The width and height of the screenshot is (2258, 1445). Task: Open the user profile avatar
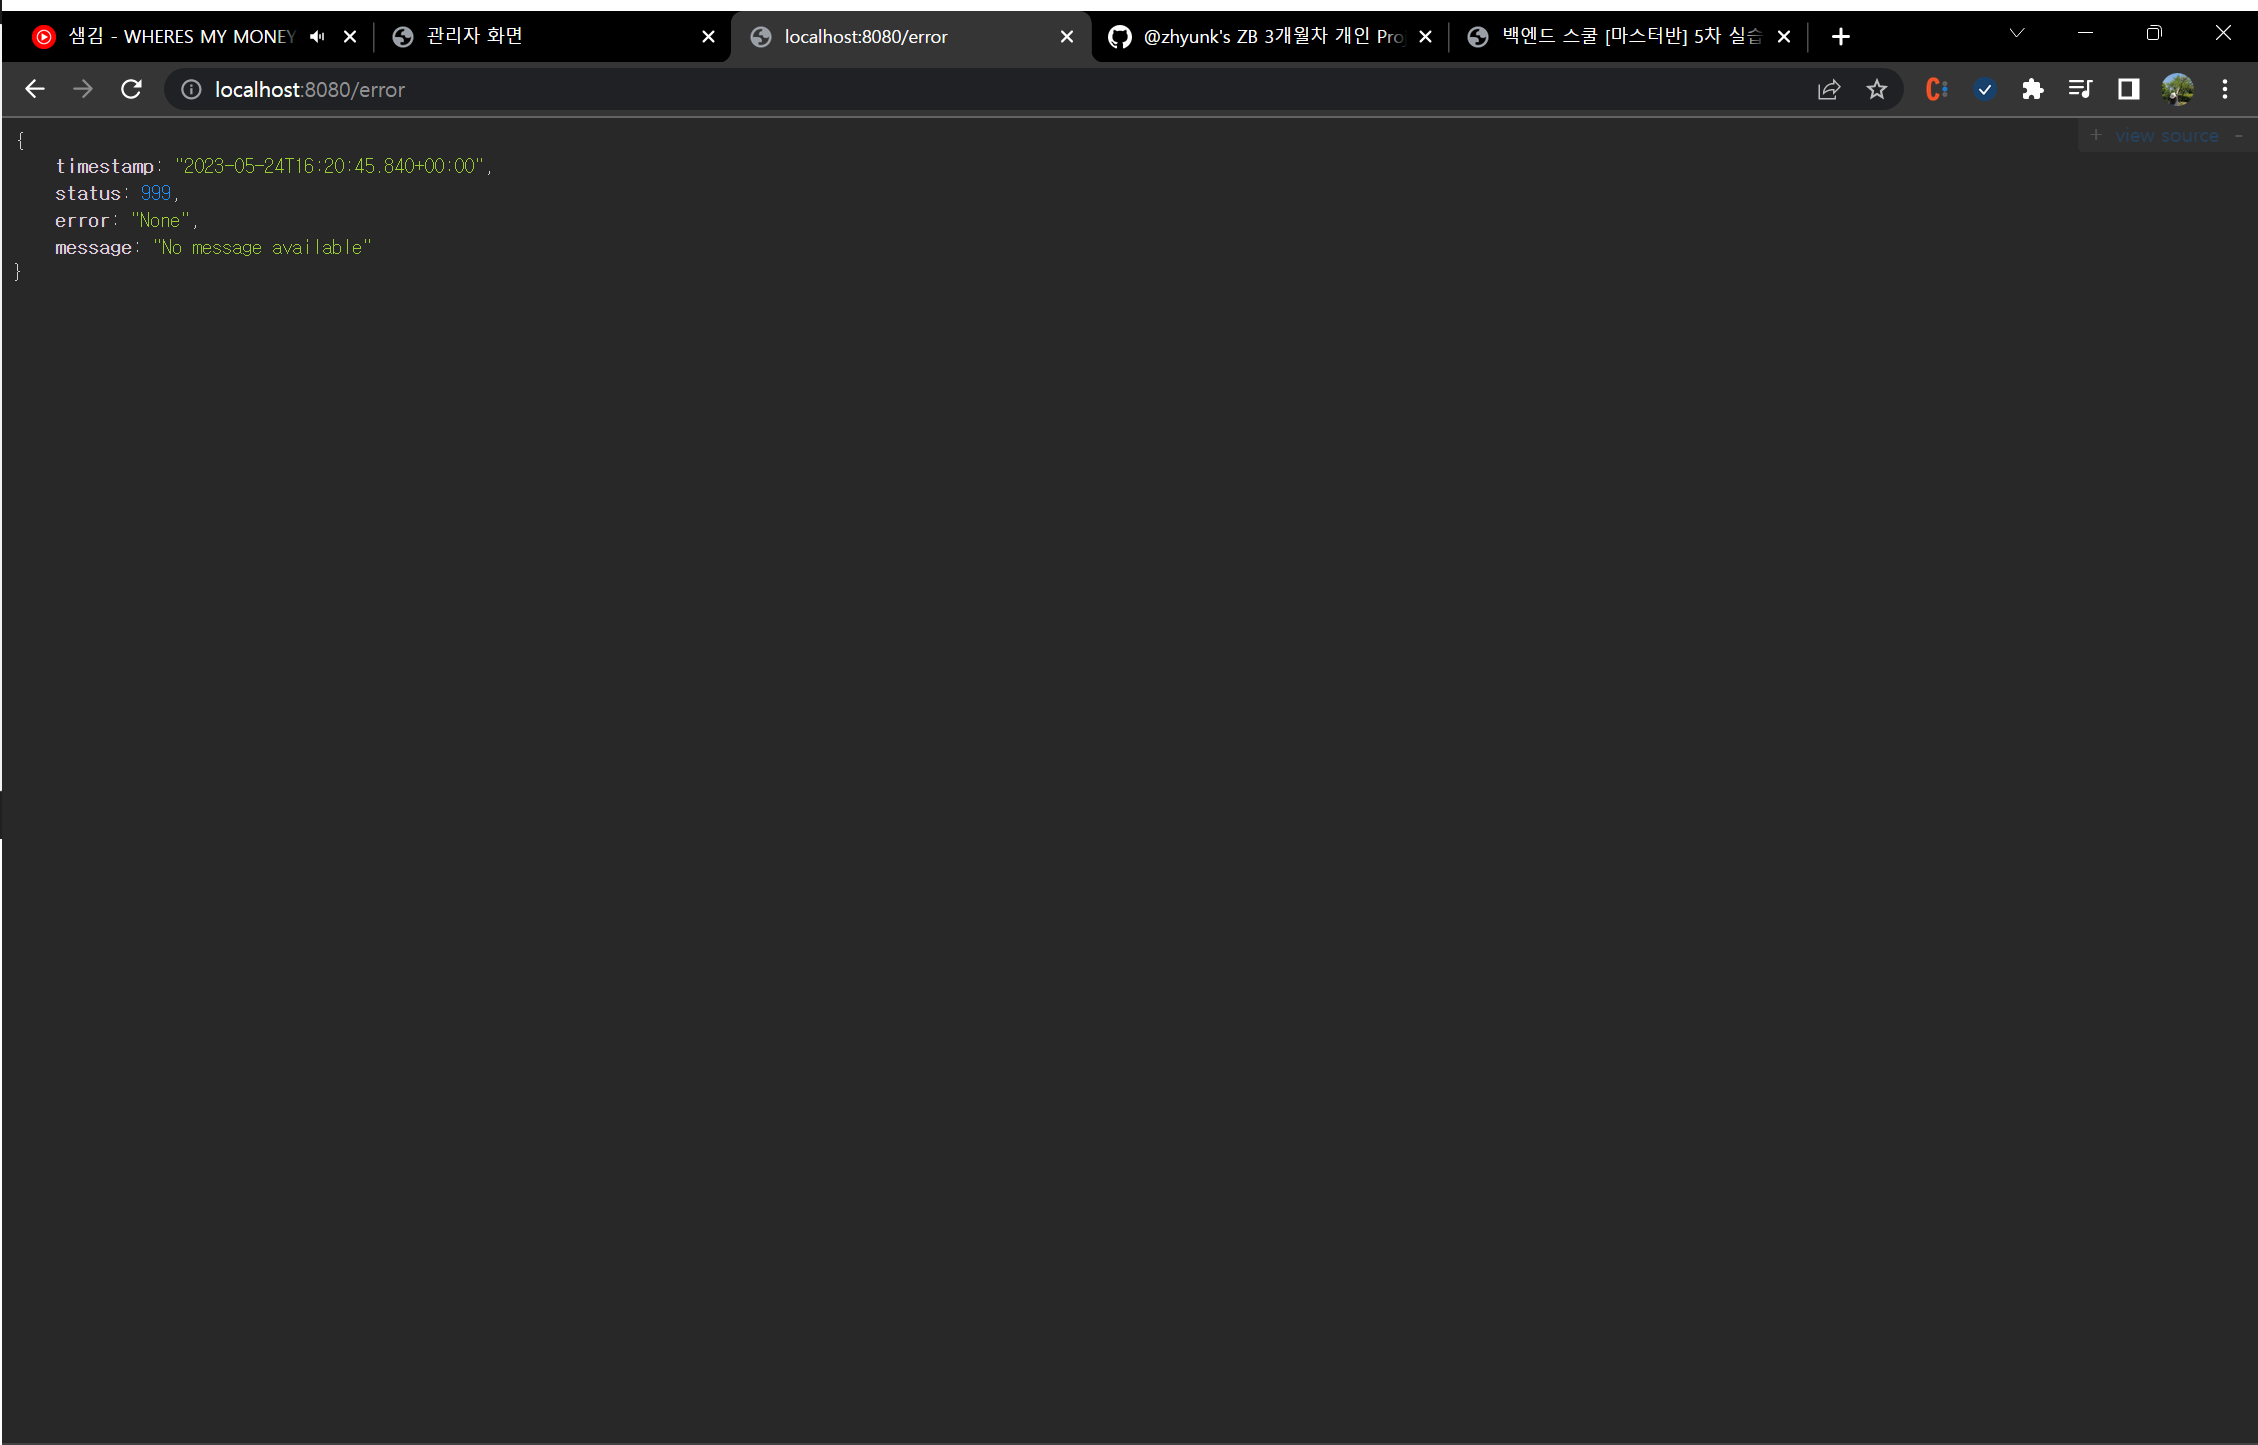[2177, 90]
